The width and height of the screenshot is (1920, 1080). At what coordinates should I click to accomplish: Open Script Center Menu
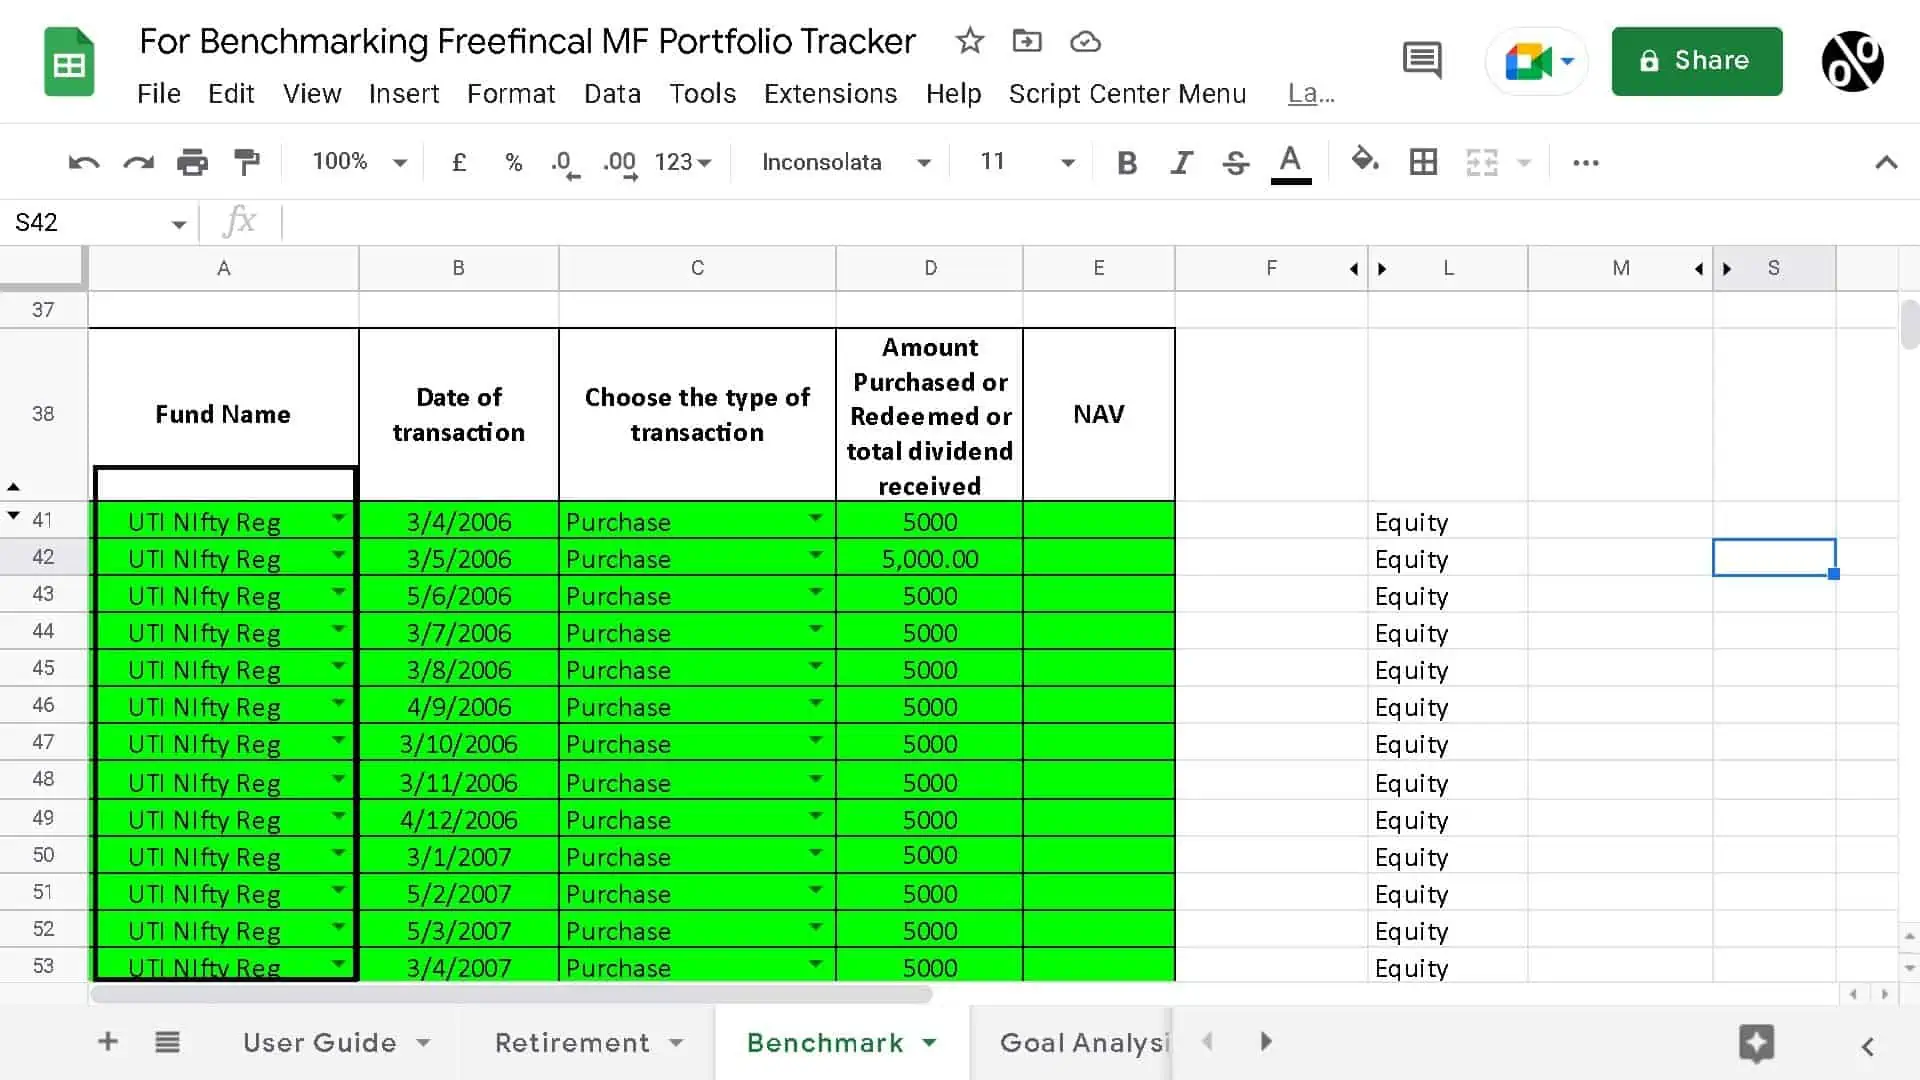click(x=1127, y=94)
